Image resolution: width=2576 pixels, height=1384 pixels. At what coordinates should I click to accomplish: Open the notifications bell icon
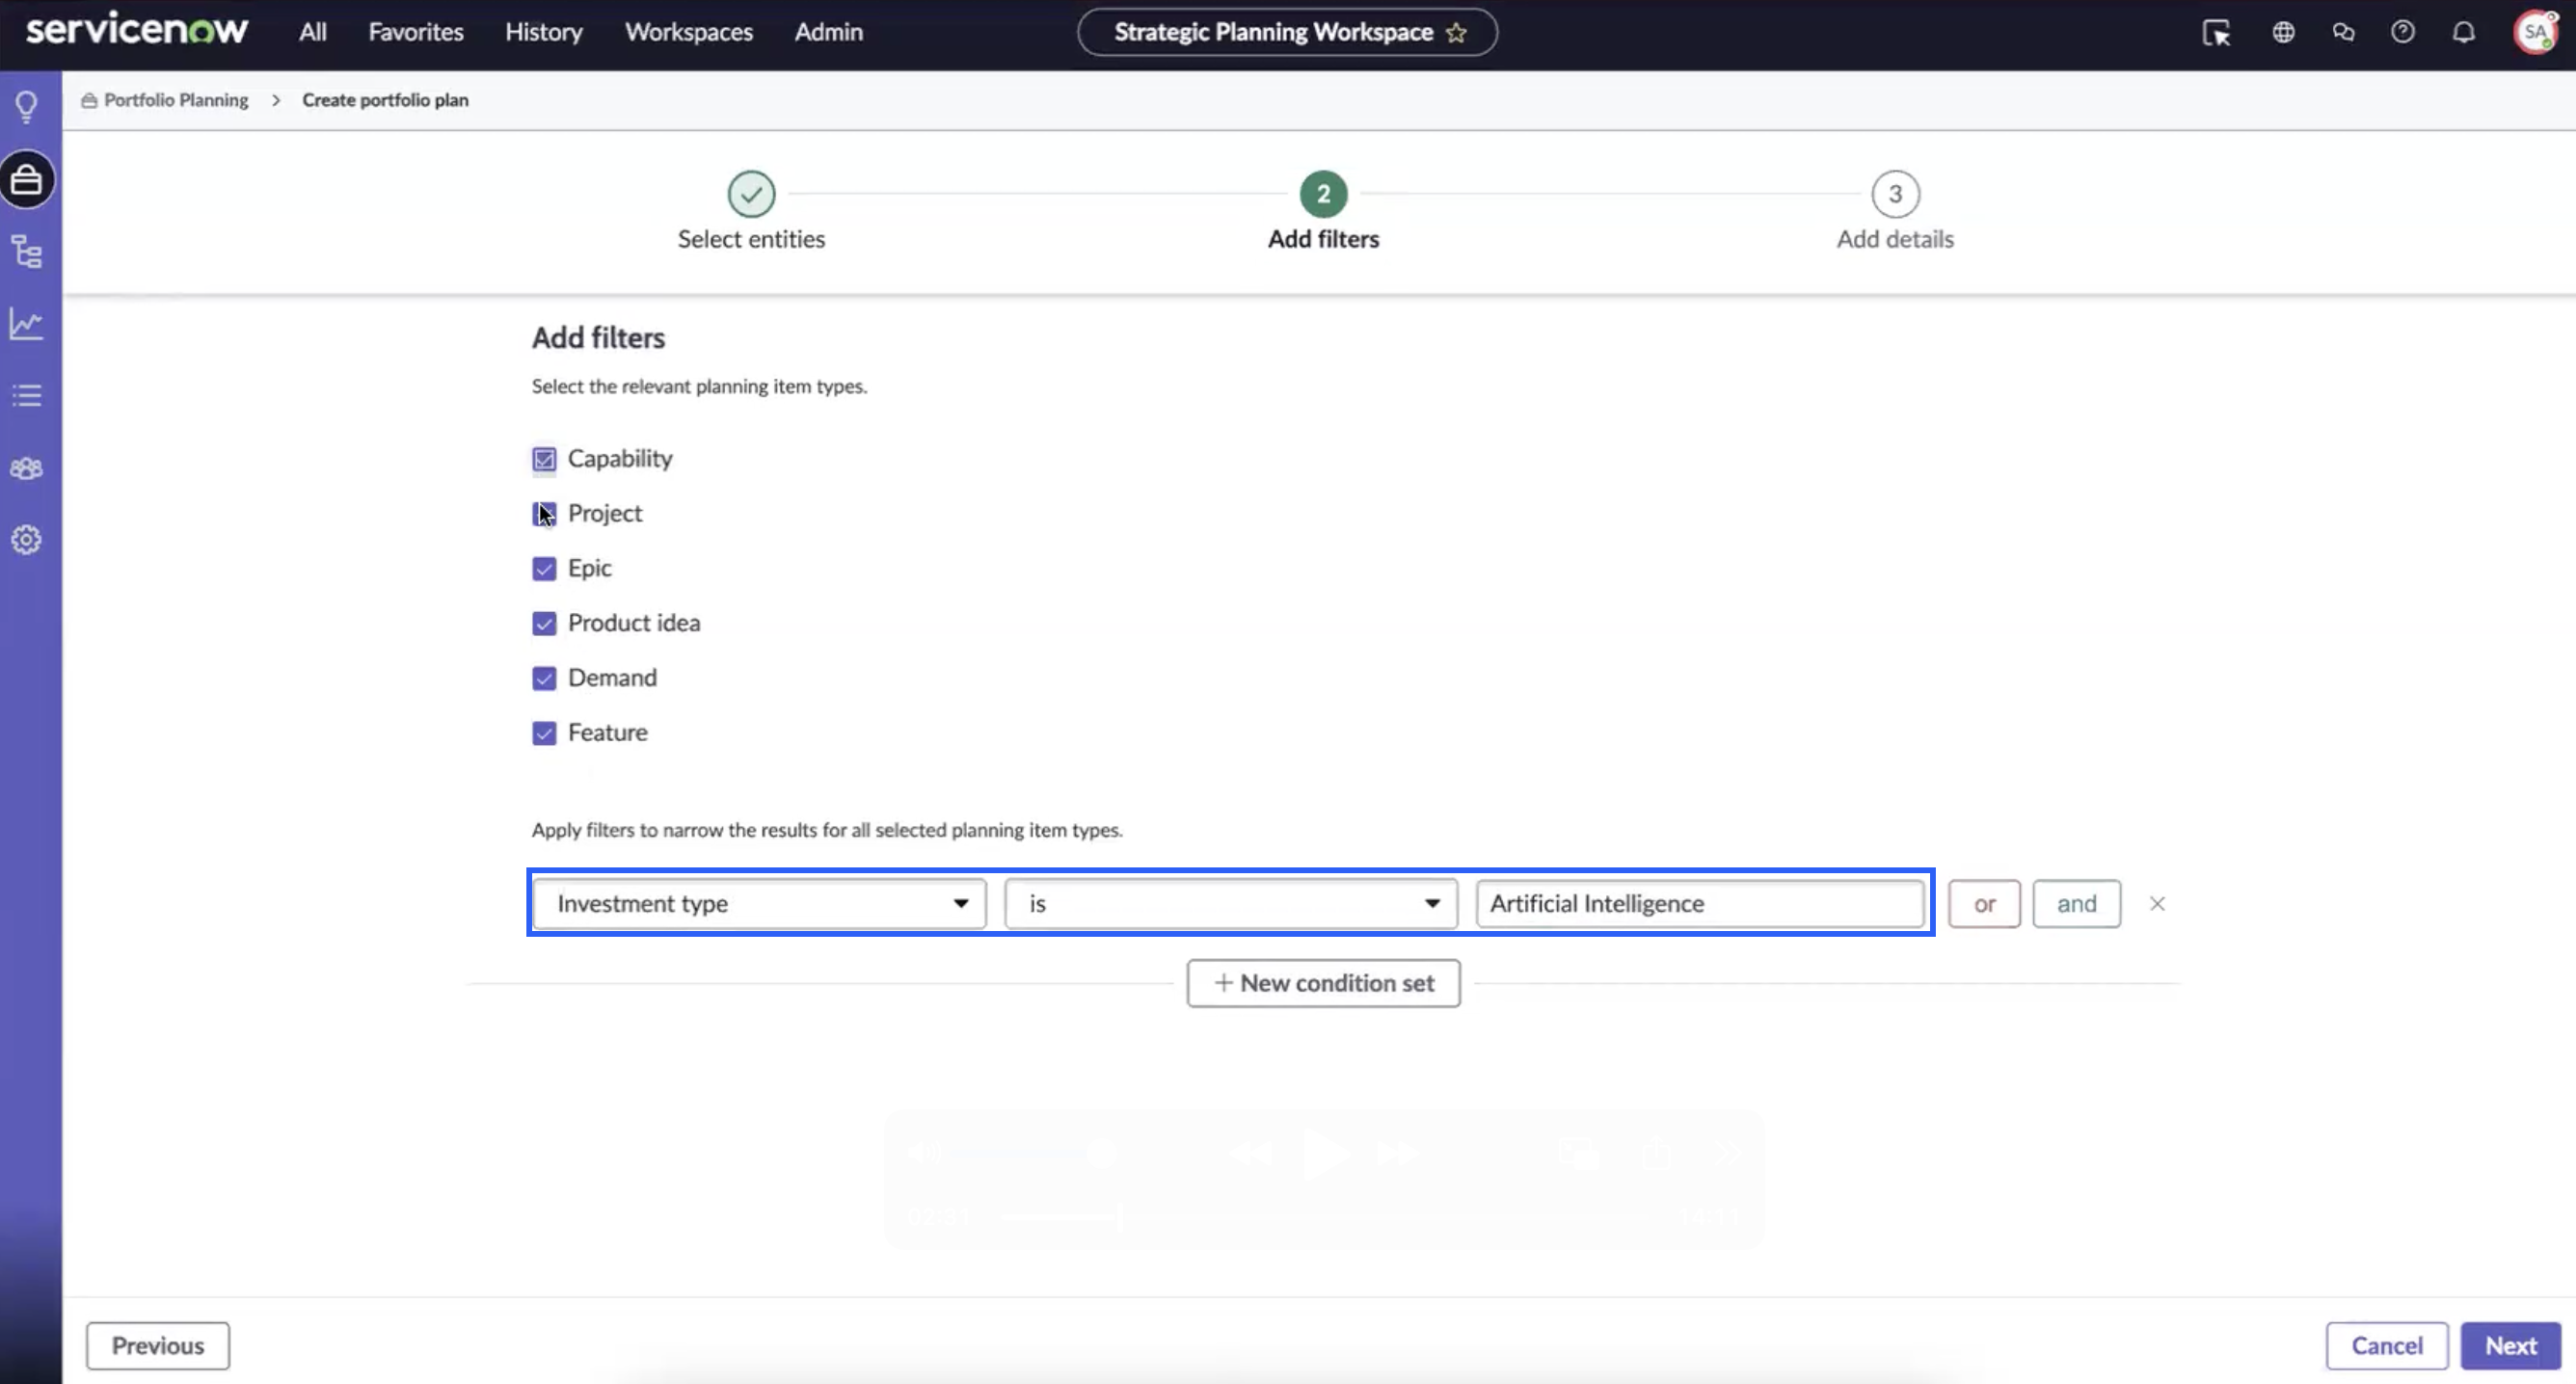coord(2464,32)
